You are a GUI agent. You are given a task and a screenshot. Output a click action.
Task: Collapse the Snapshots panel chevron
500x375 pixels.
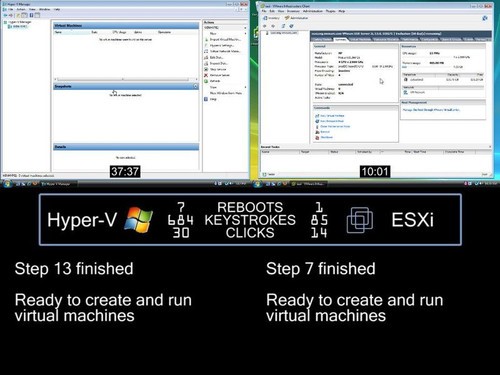coord(196,86)
